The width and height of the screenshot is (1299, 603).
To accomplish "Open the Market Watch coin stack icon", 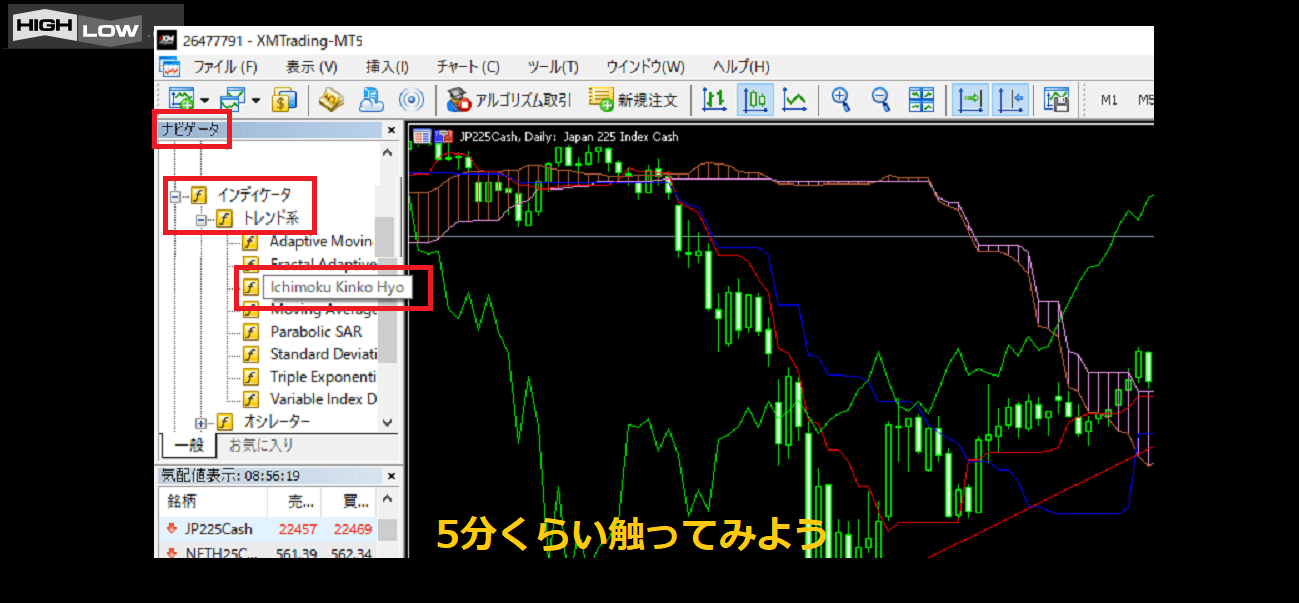I will click(x=285, y=99).
